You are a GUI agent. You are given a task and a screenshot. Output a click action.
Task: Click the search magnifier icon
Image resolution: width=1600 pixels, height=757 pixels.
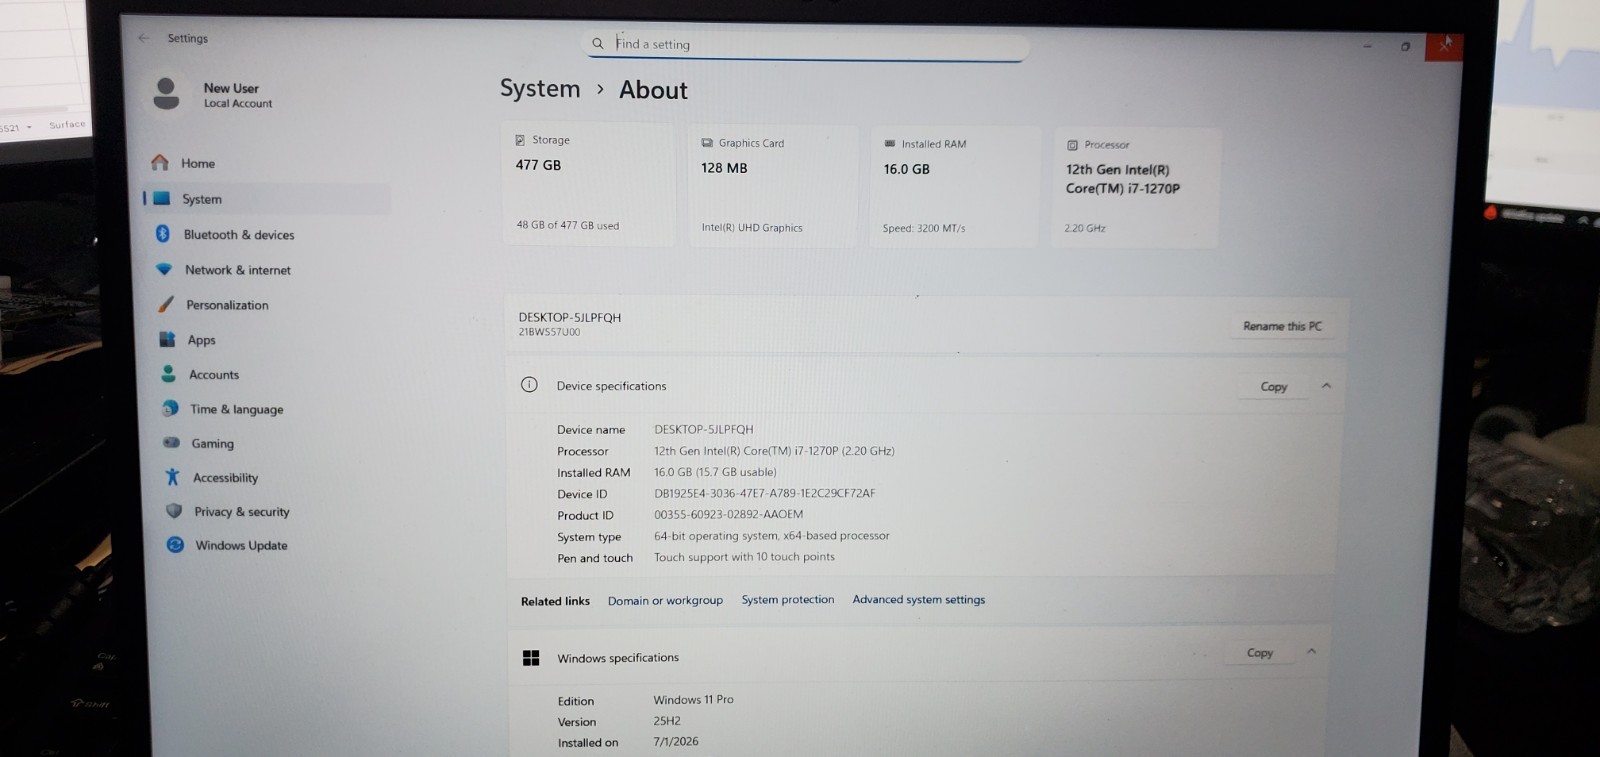598,44
